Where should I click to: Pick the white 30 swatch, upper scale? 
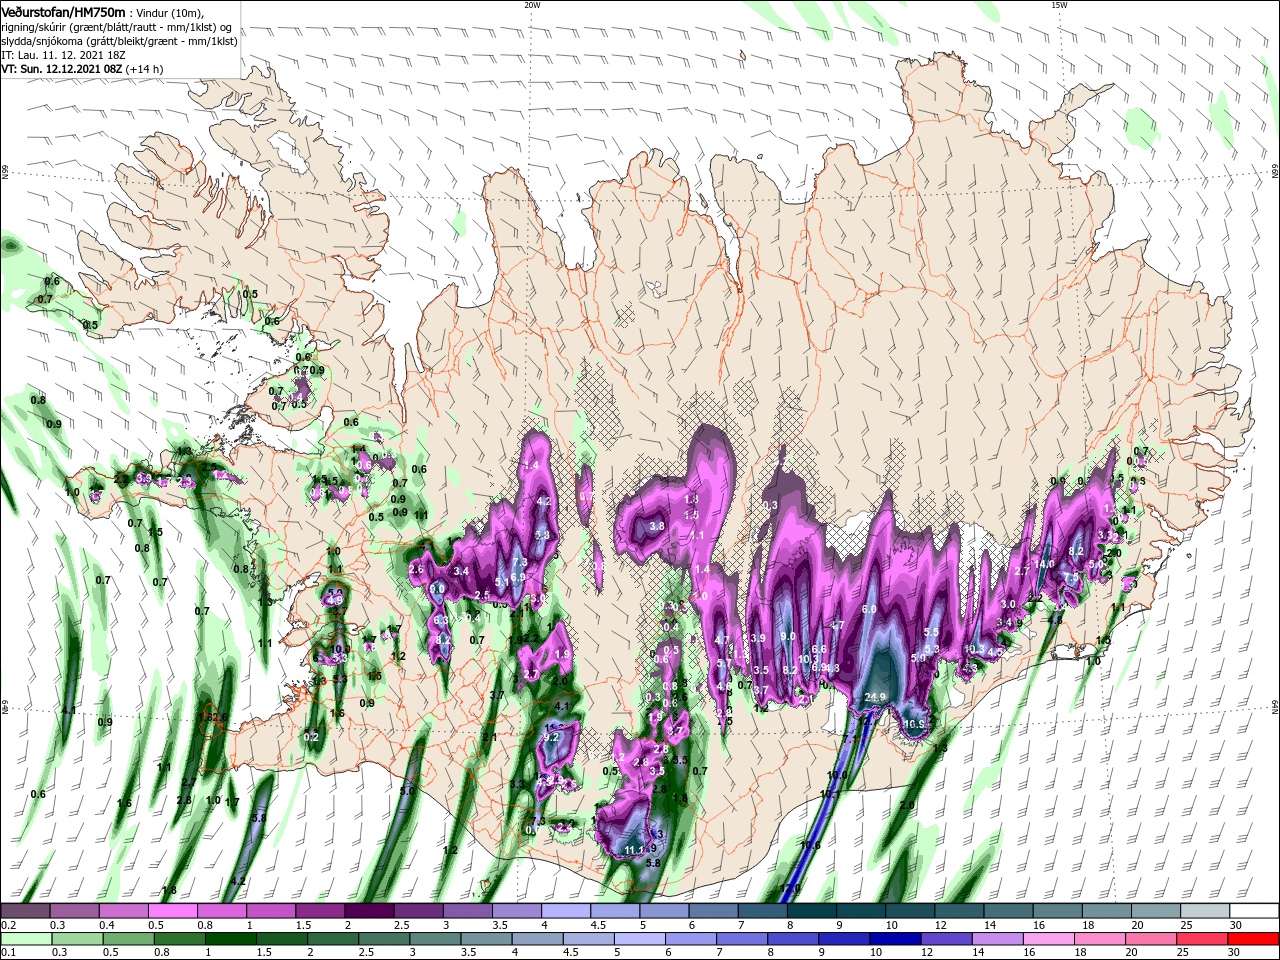pyautogui.click(x=1254, y=911)
